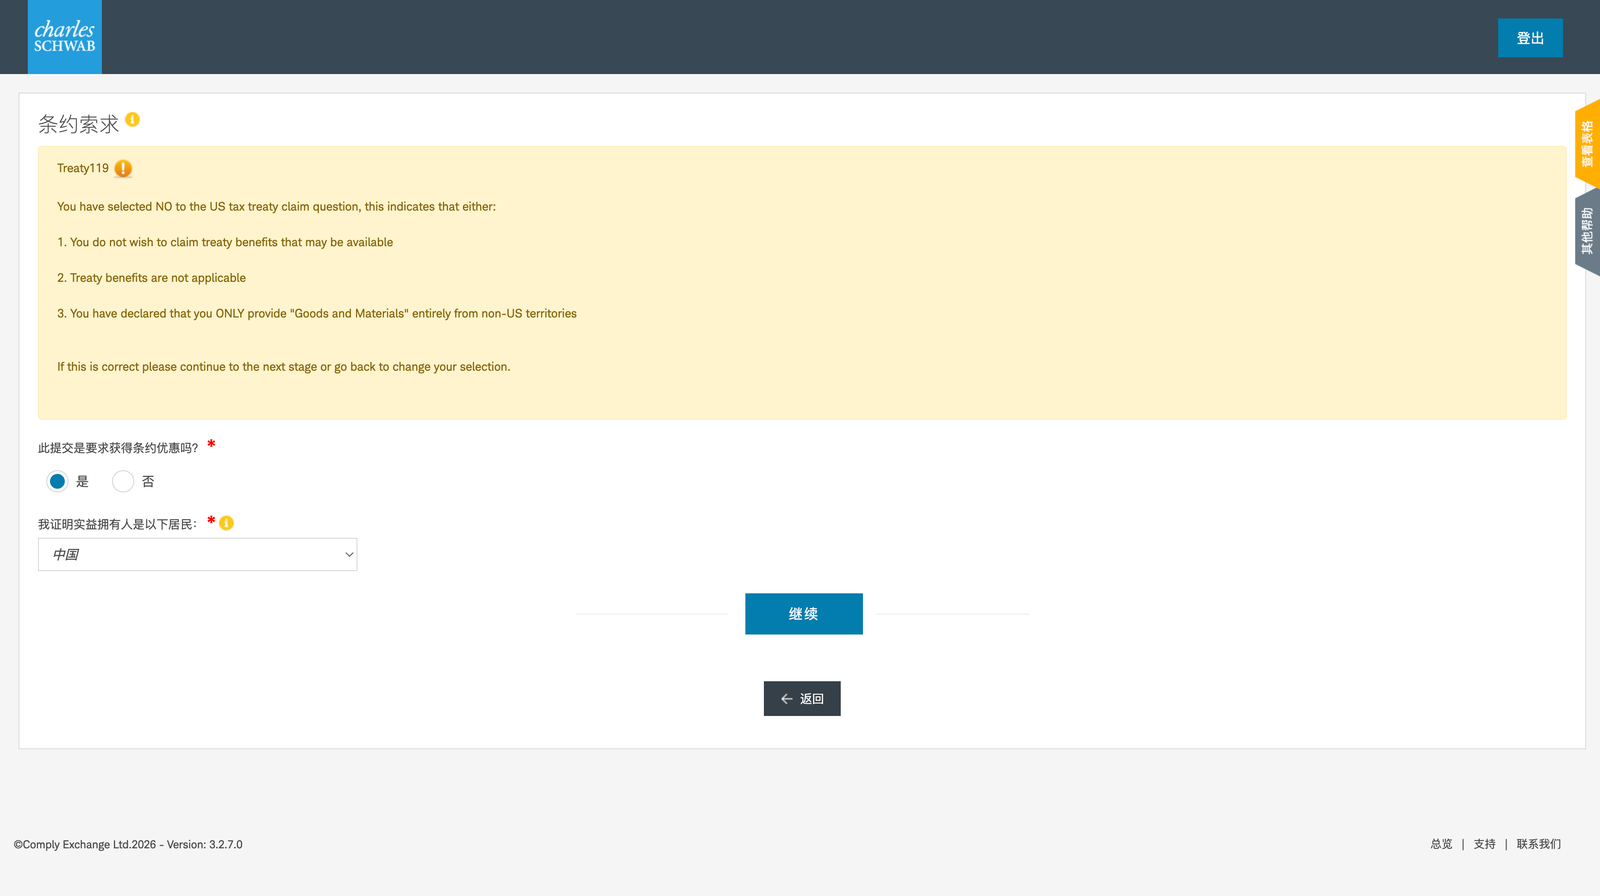The width and height of the screenshot is (1600, 896).
Task: Log out with the 登出 button
Action: [1530, 38]
